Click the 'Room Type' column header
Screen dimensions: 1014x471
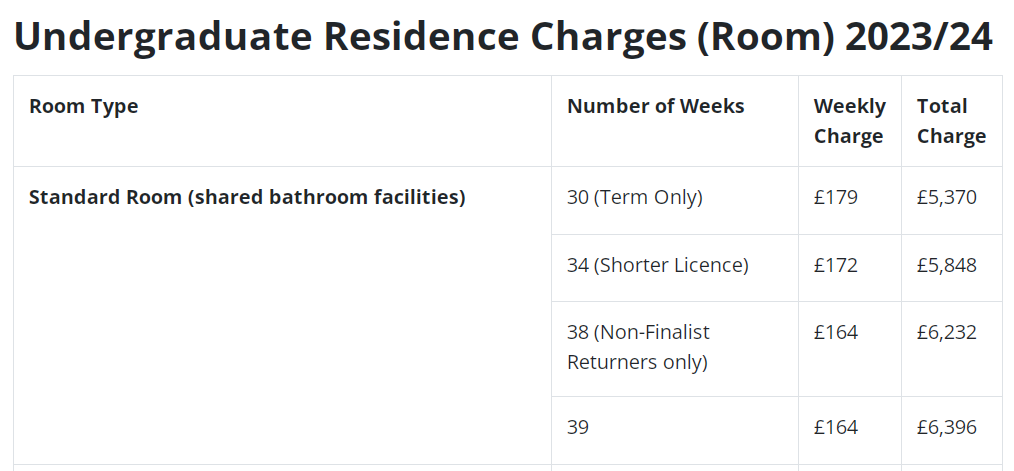pyautogui.click(x=83, y=106)
